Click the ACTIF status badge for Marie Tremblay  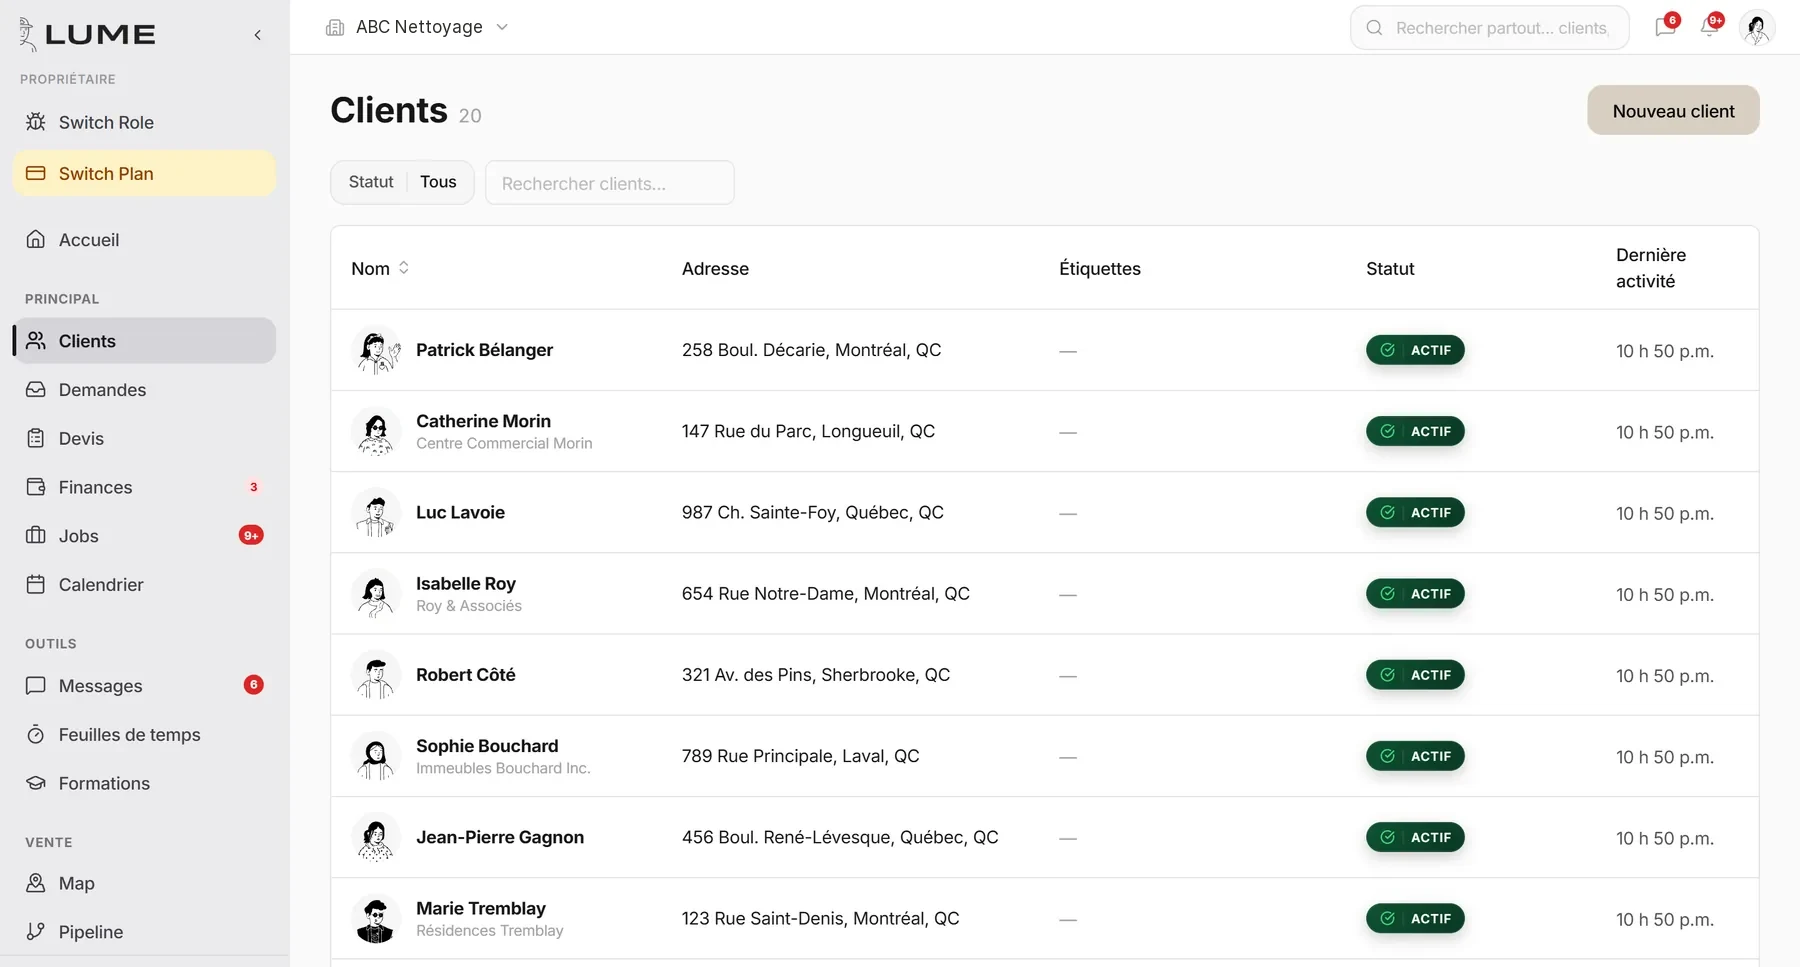pos(1415,919)
